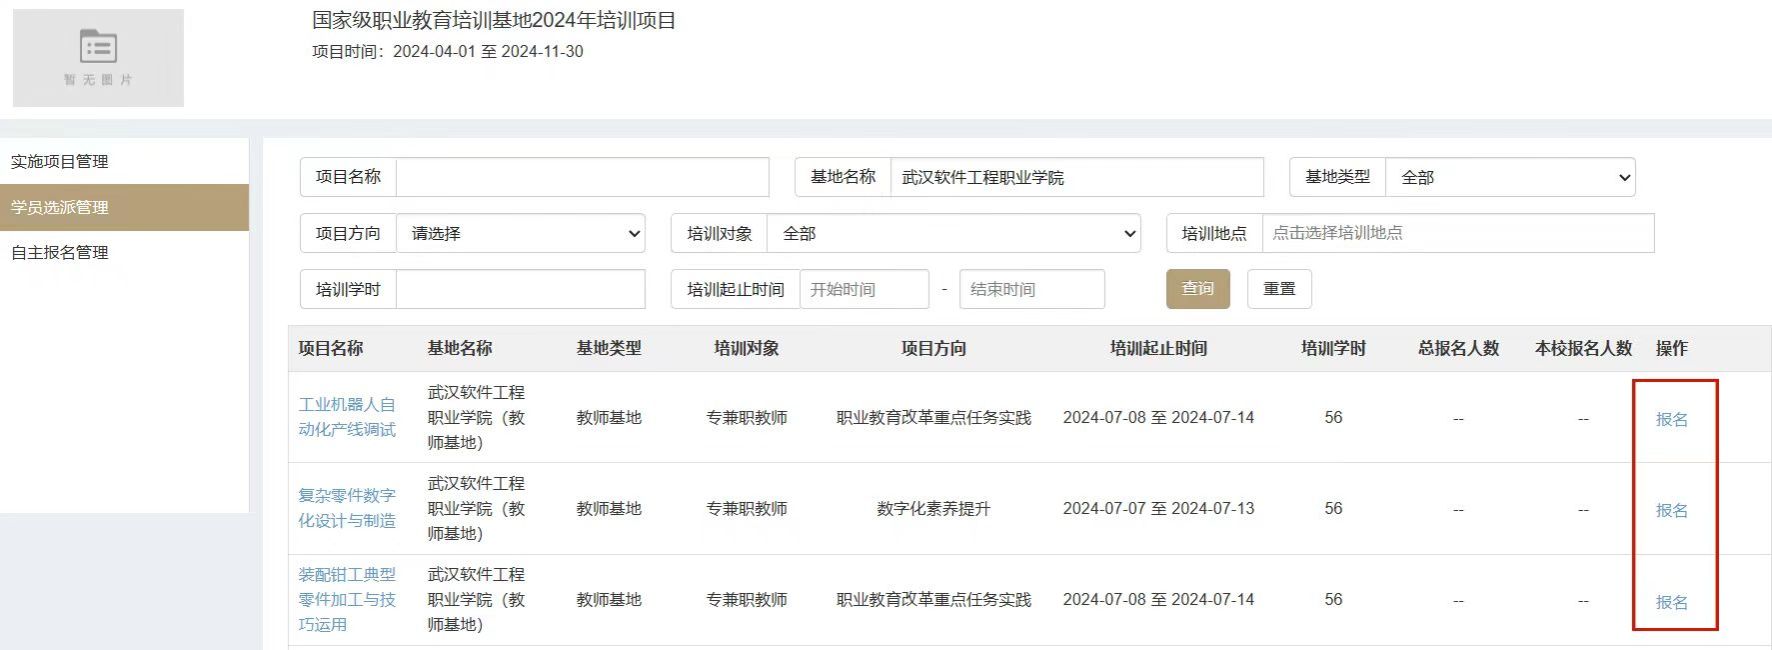The image size is (1772, 650).
Task: Click the 重置 reset button
Action: 1279,289
